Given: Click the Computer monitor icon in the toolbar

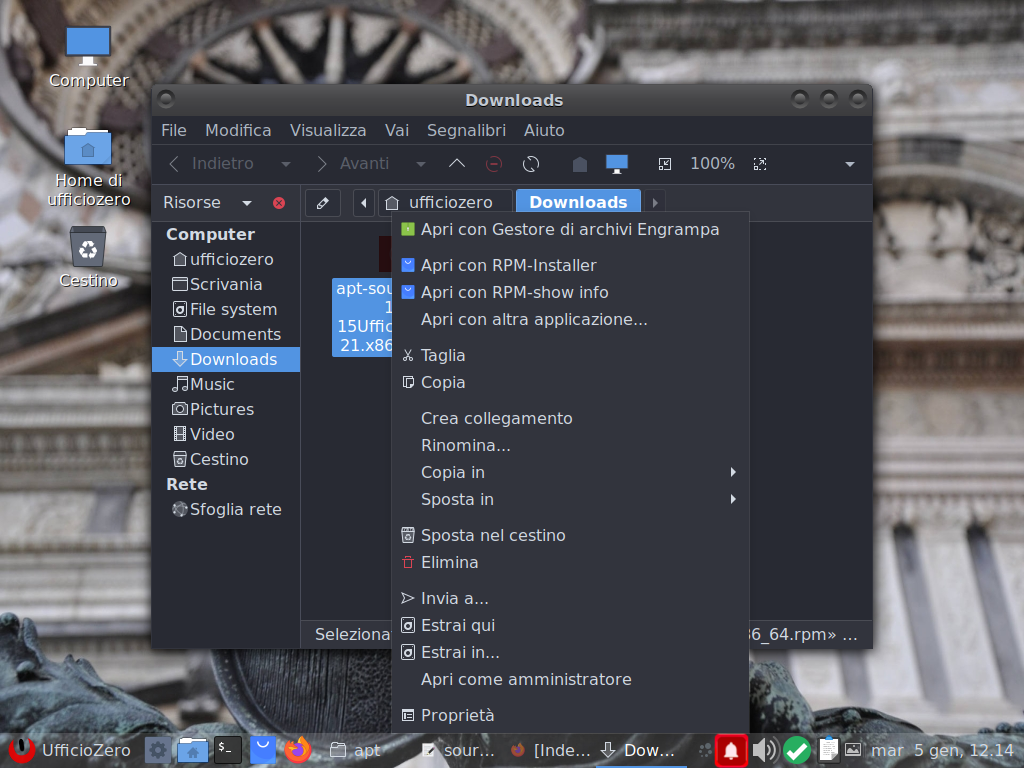Looking at the screenshot, I should (x=617, y=164).
